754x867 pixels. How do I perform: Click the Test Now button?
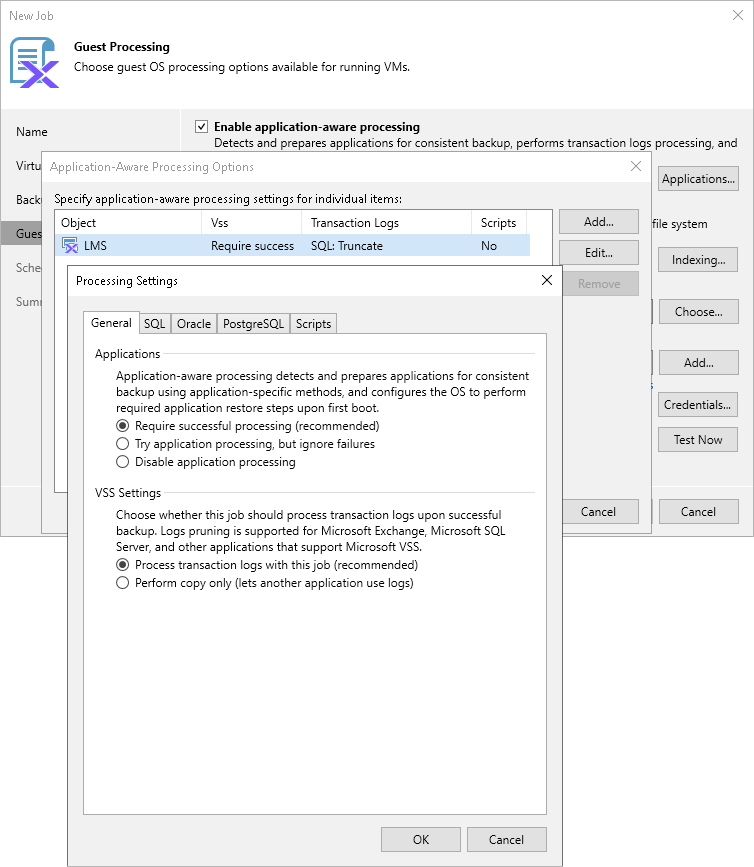click(x=698, y=440)
